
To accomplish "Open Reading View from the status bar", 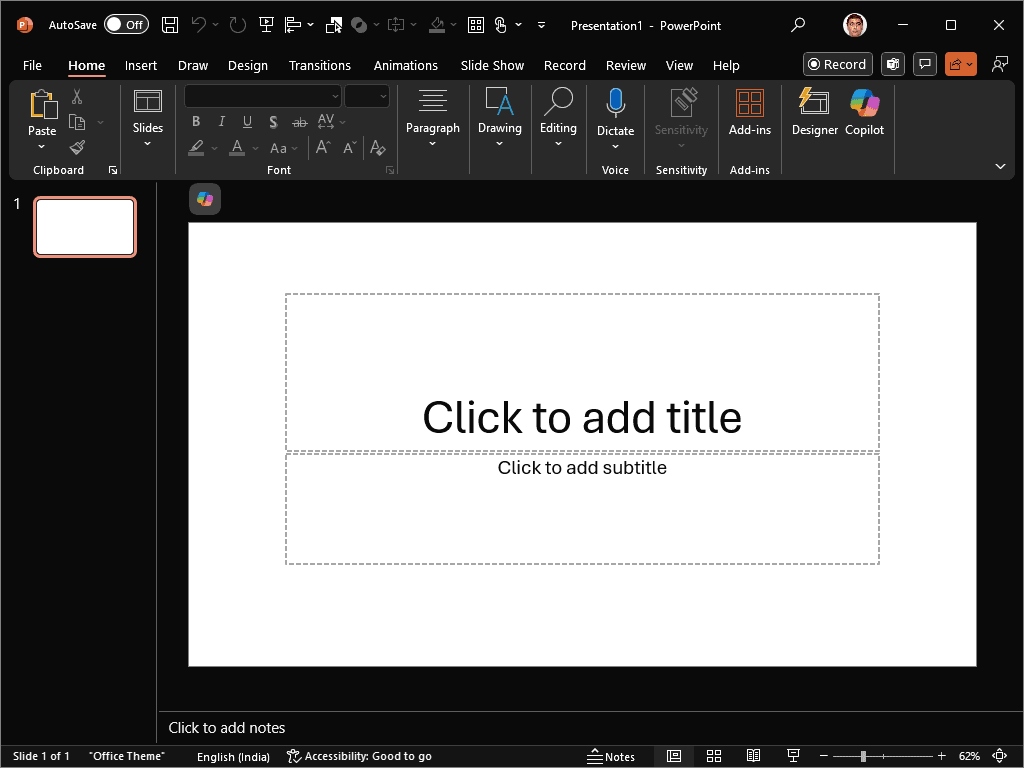I will (753, 755).
